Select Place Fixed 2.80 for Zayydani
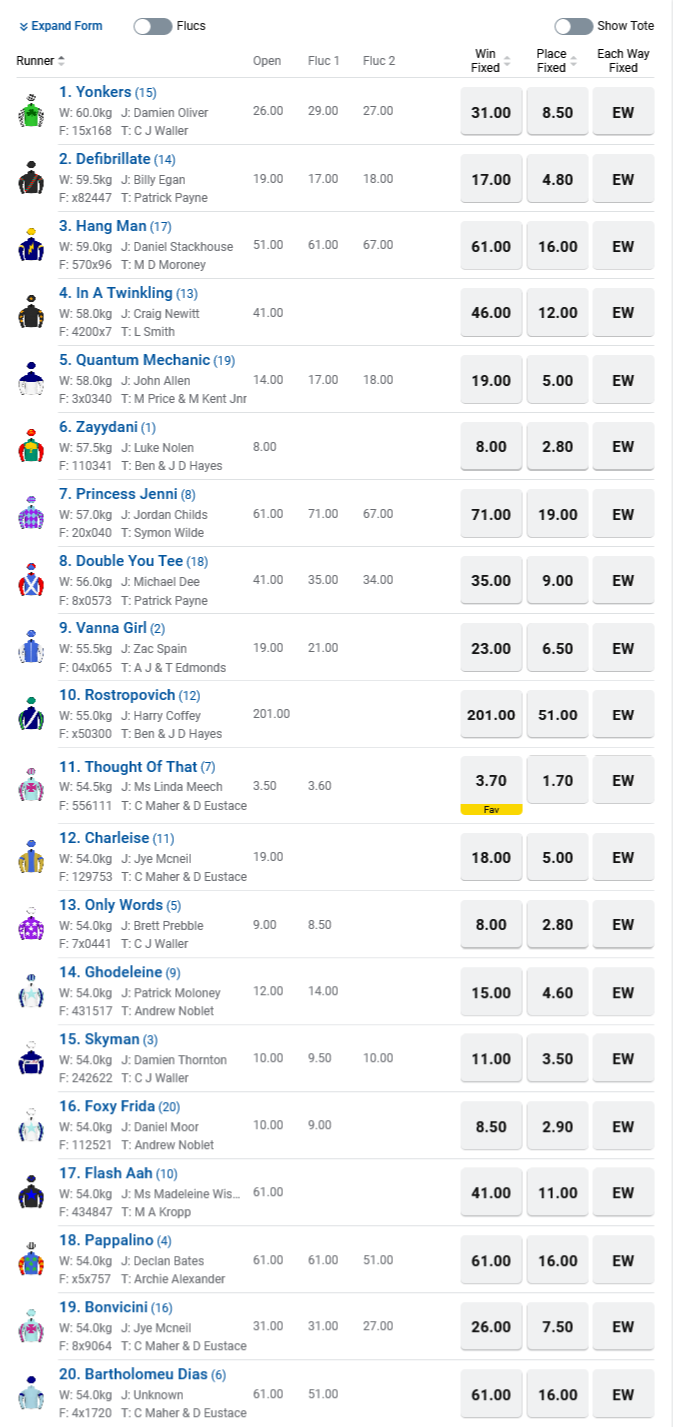Screen dimensions: 673x1427 coord(557,447)
